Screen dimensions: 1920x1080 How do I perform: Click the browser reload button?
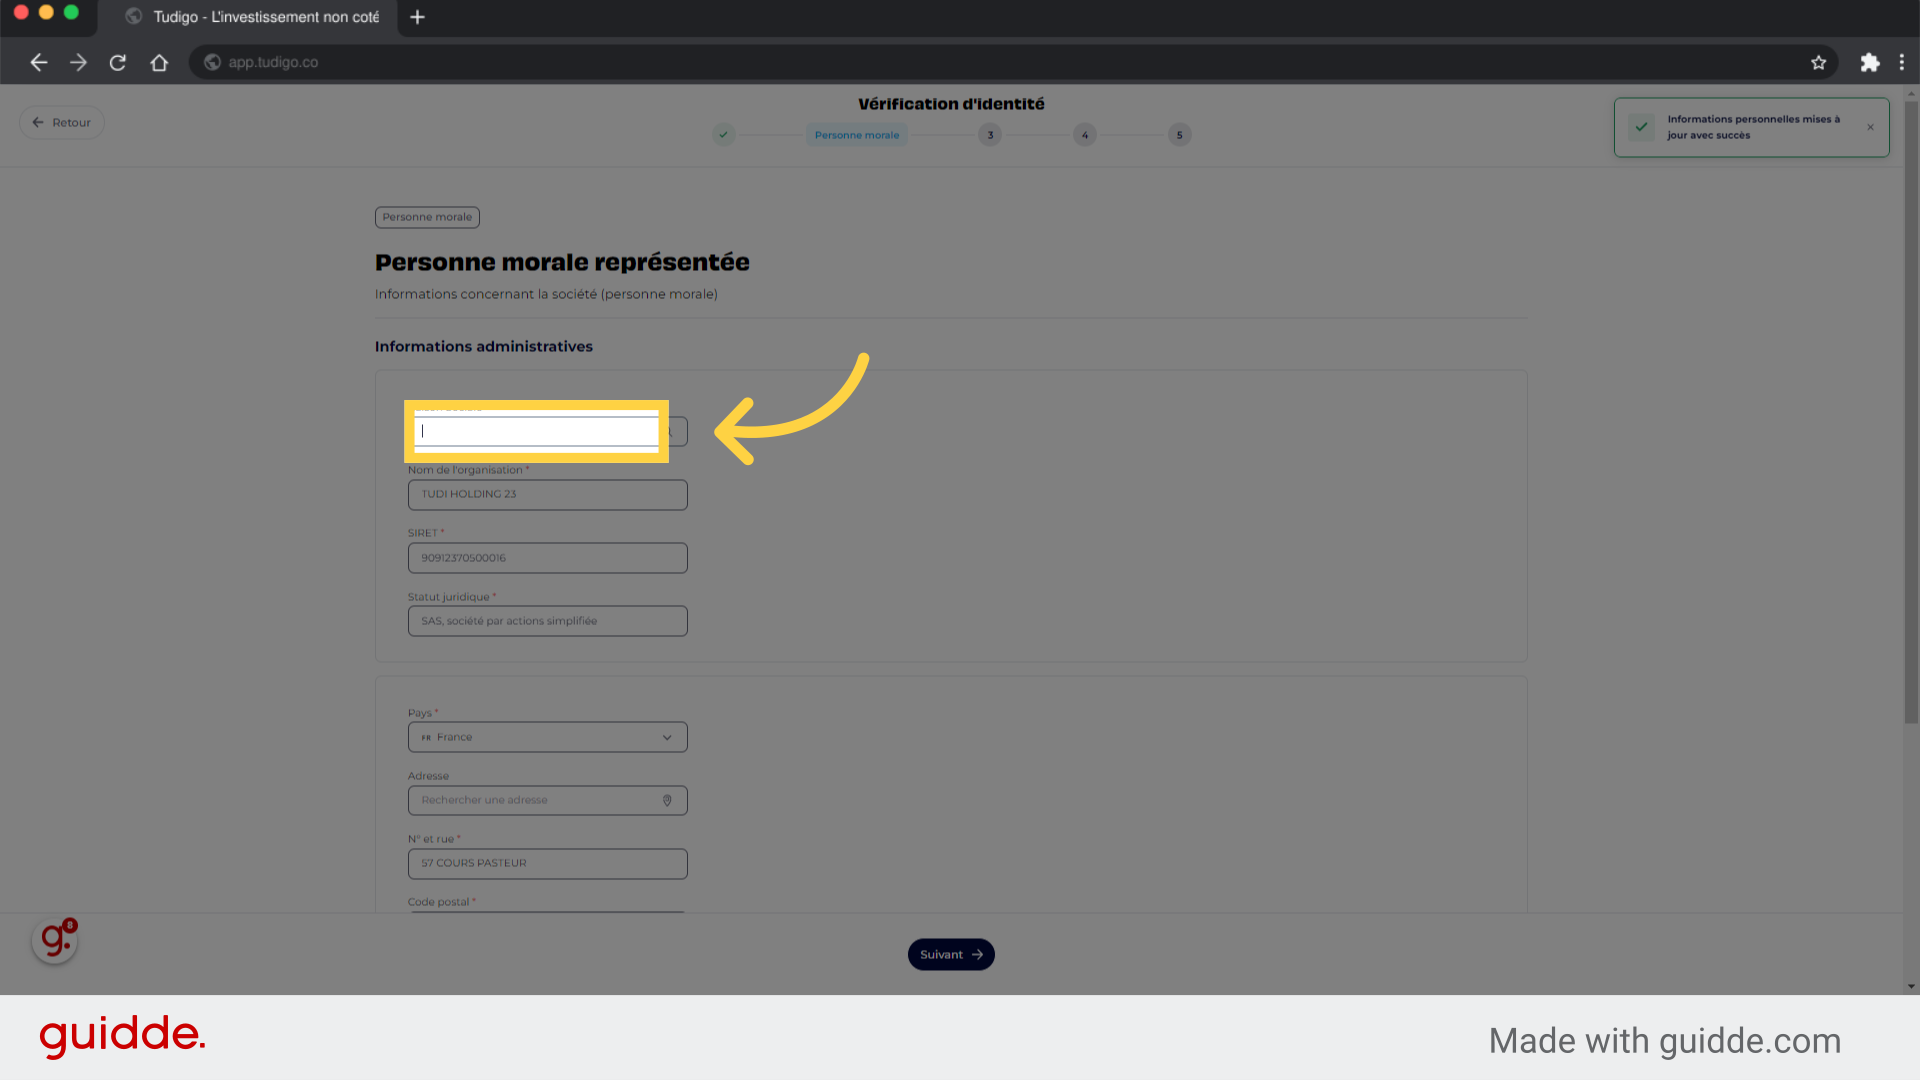point(117,62)
